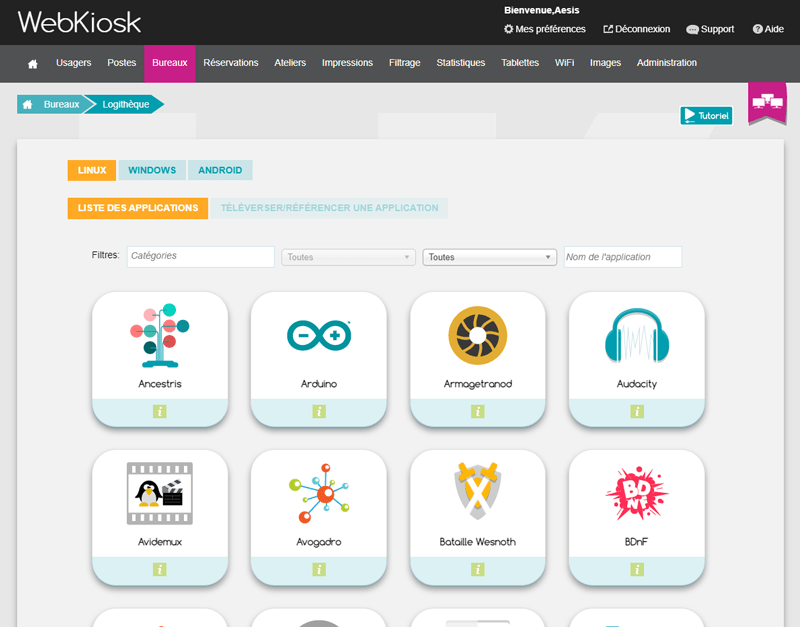This screenshot has width=800, height=627.
Task: Open the Postes menu
Action: 121,63
